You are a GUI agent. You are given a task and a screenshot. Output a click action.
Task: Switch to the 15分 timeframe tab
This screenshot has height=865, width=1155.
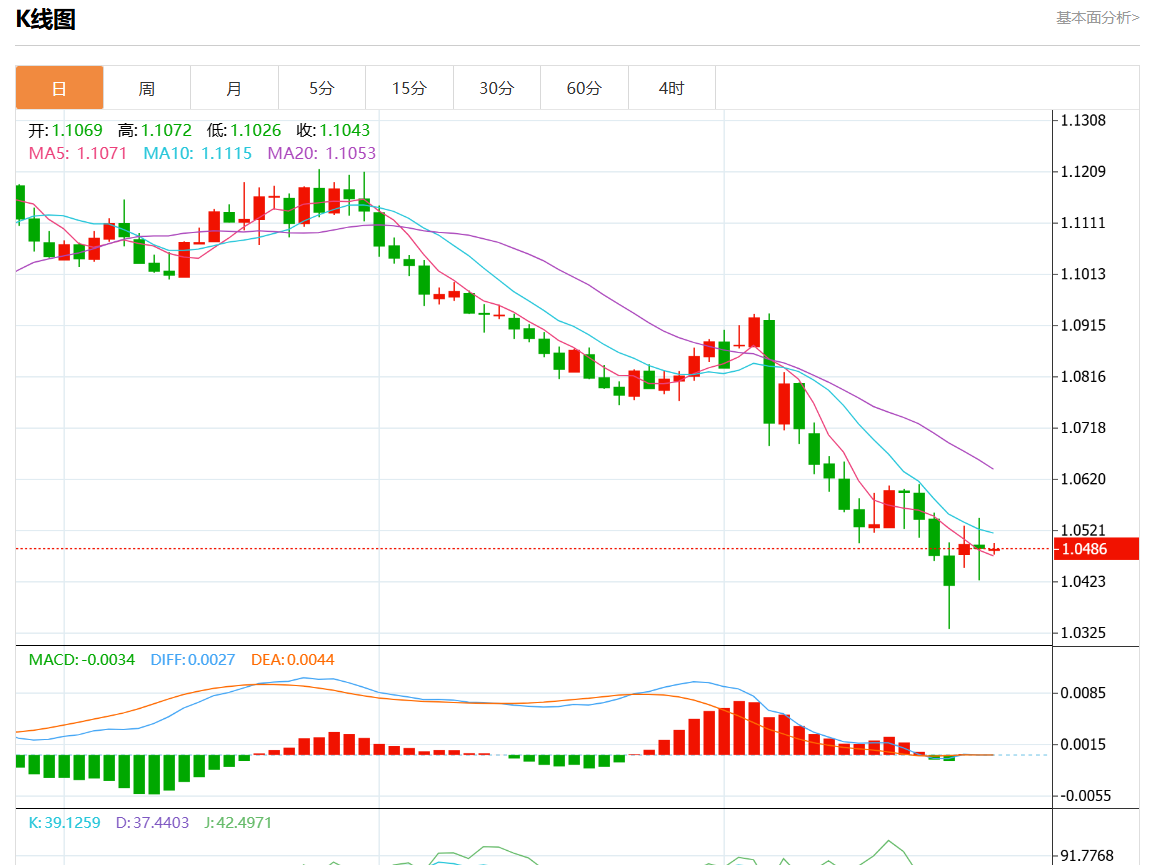(x=409, y=88)
